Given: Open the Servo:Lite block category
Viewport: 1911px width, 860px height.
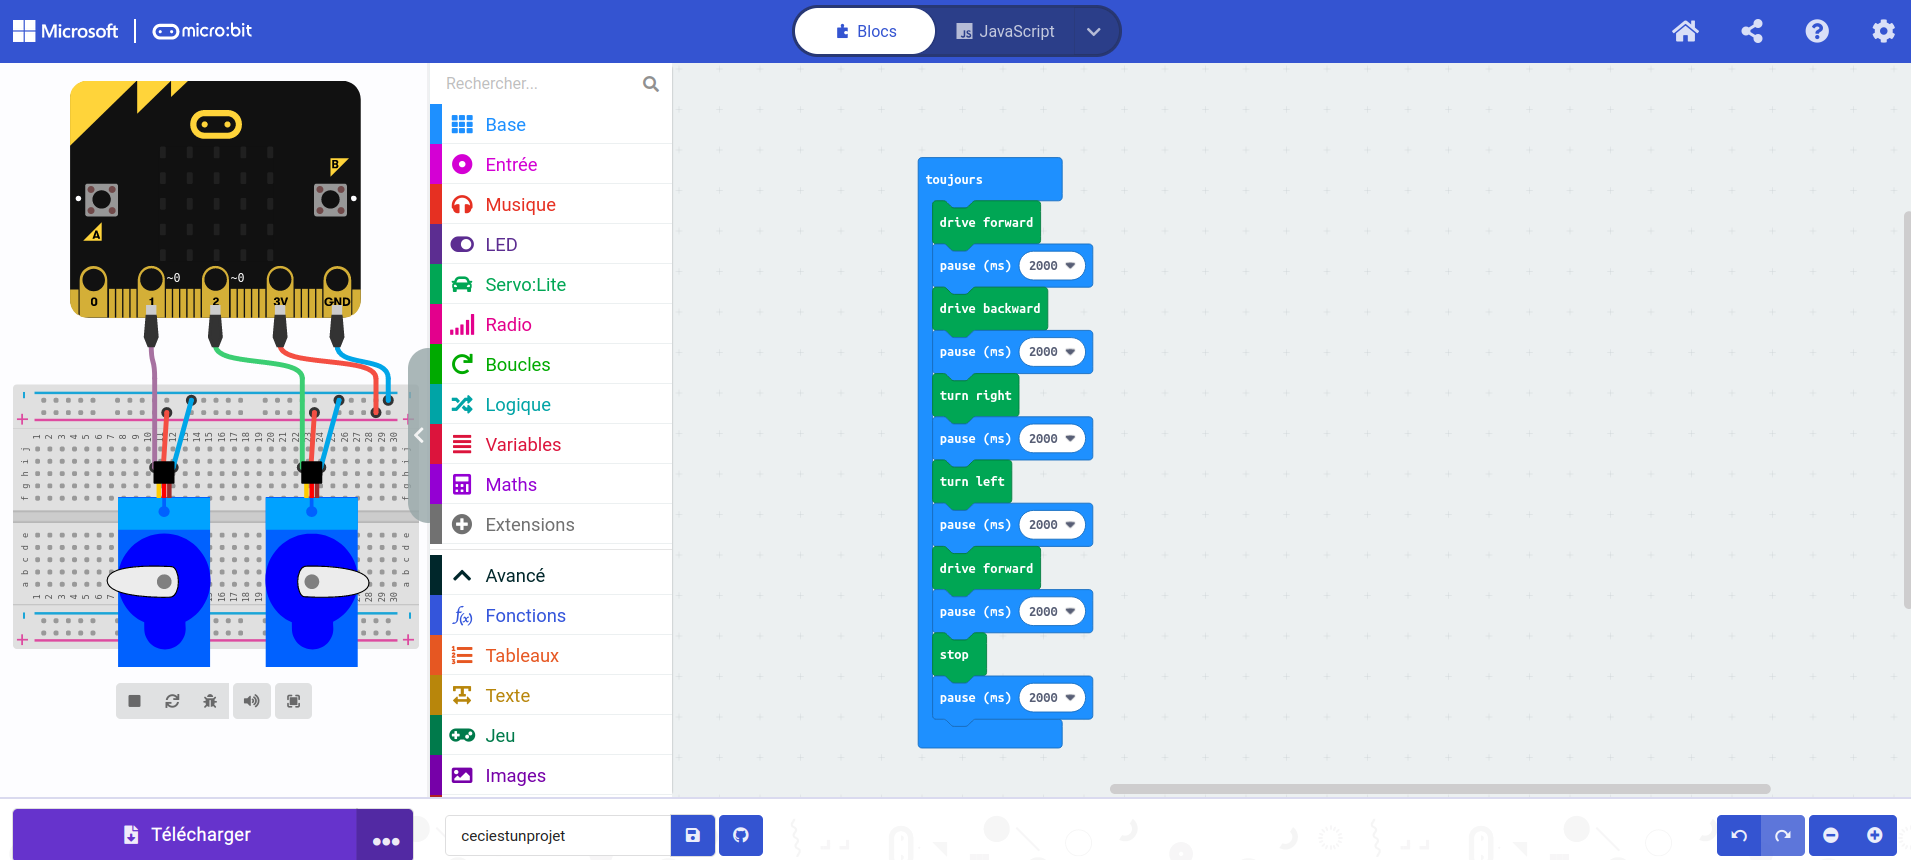Looking at the screenshot, I should [525, 285].
